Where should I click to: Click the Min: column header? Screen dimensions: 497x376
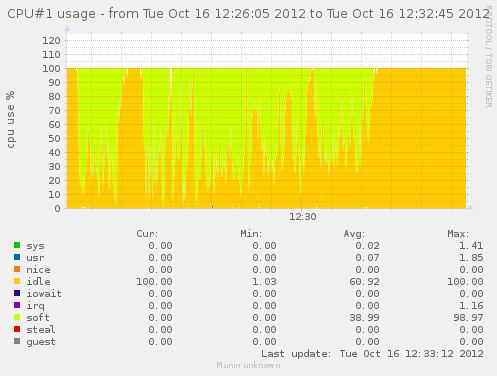point(251,234)
